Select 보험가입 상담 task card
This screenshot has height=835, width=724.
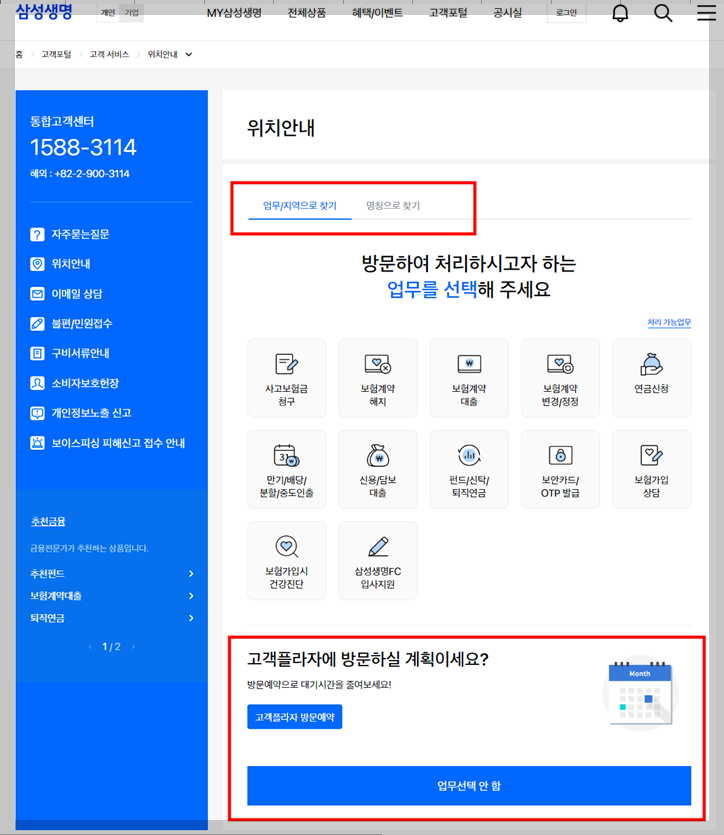pos(652,470)
